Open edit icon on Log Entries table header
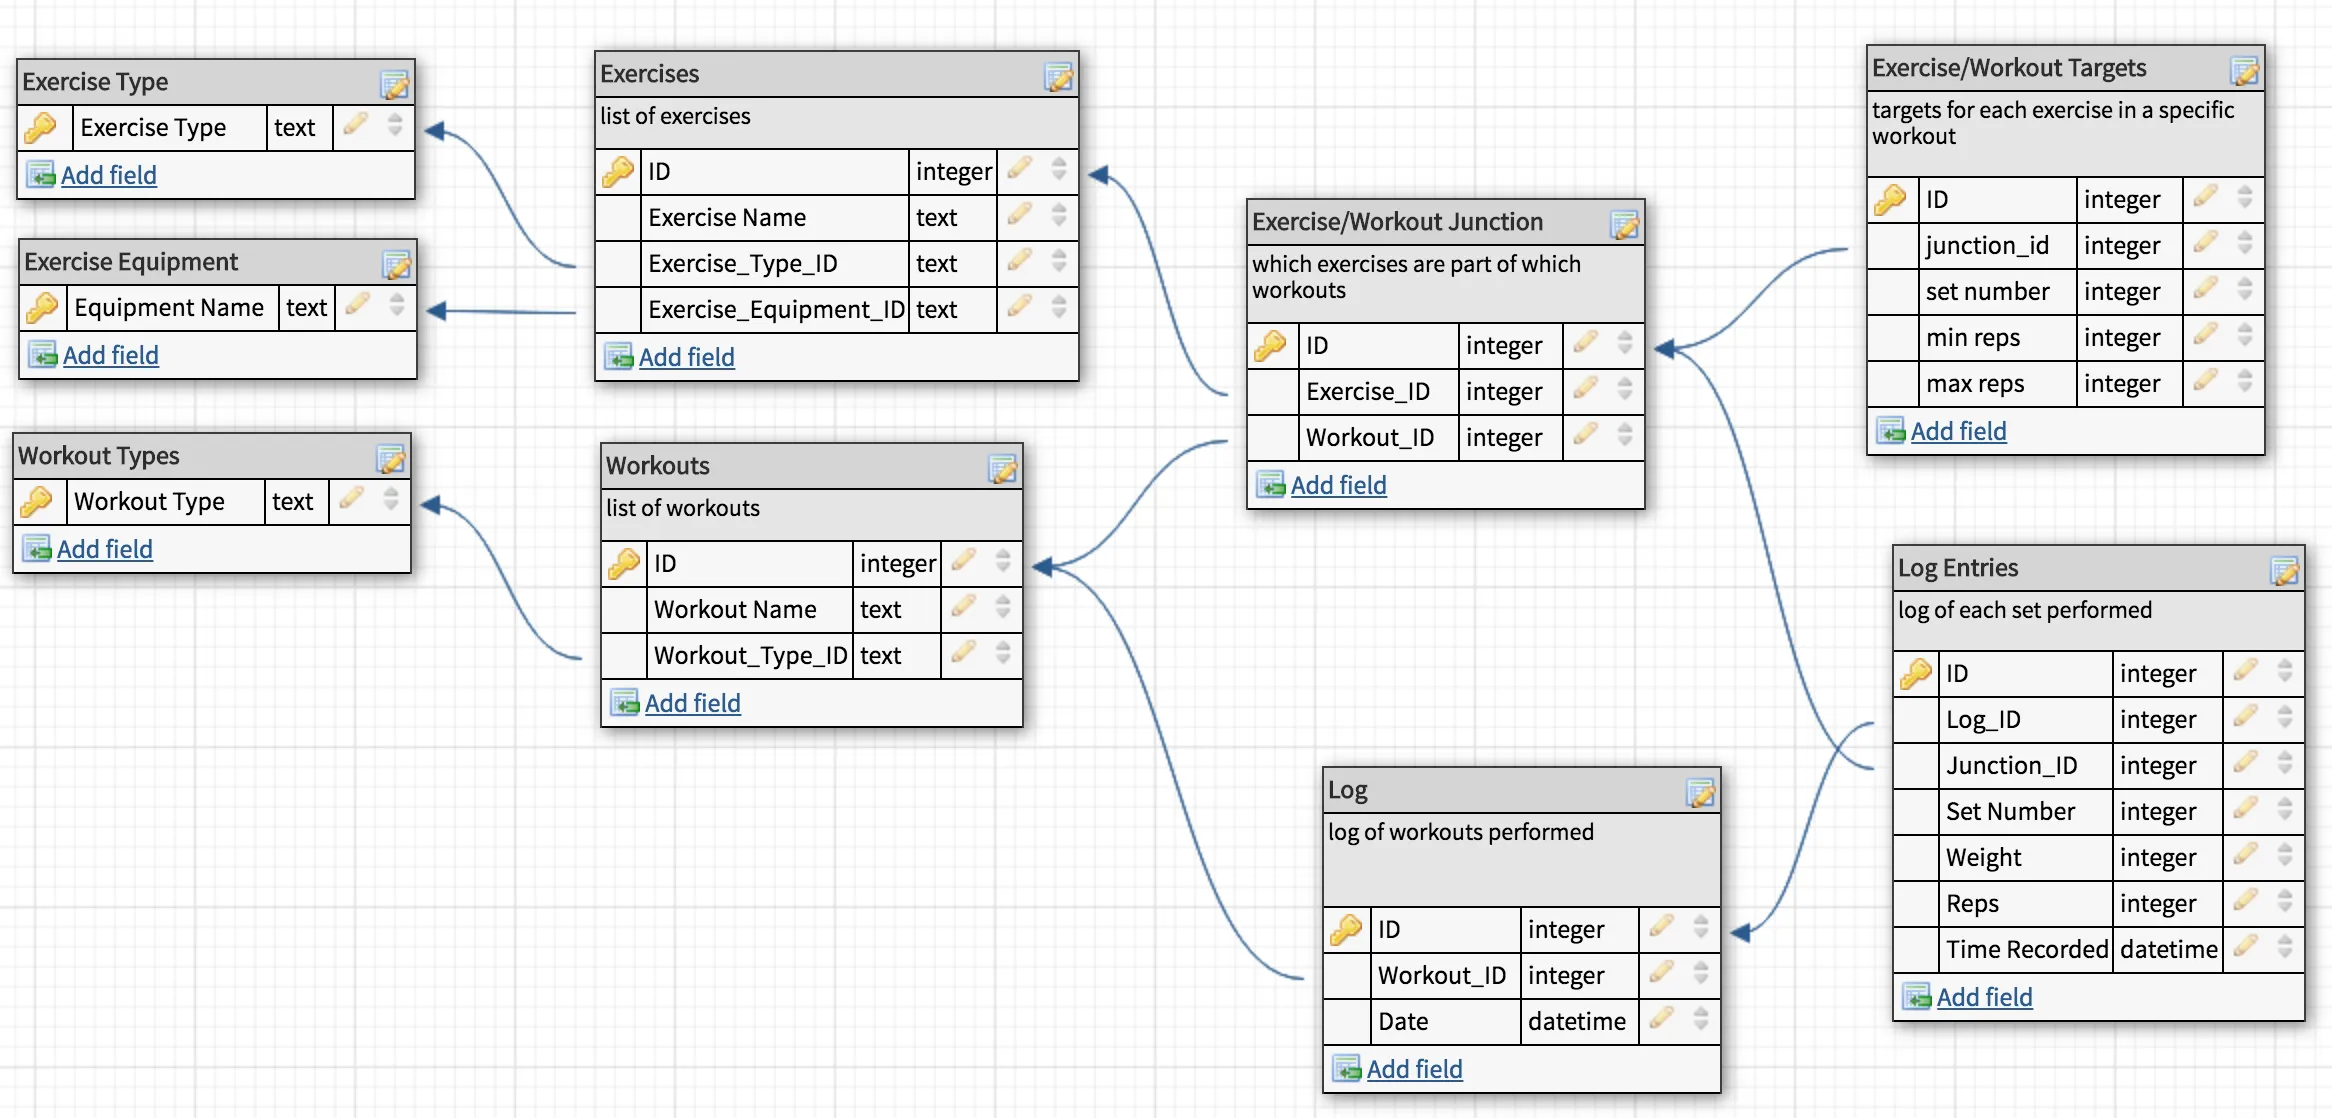This screenshot has height=1118, width=2332. [2284, 570]
